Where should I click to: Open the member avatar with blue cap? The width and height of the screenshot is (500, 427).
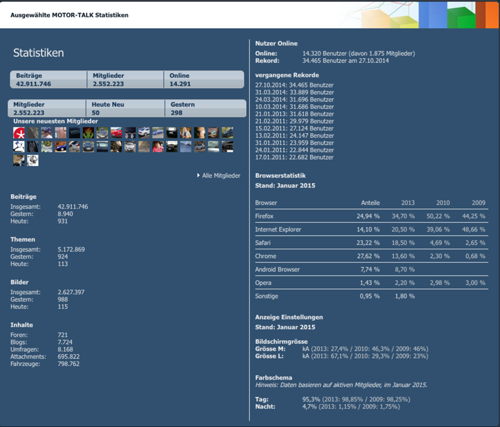click(x=47, y=133)
